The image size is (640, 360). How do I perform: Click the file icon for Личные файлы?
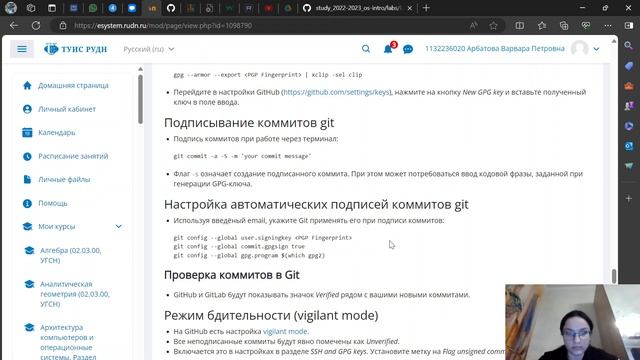[x=27, y=179]
